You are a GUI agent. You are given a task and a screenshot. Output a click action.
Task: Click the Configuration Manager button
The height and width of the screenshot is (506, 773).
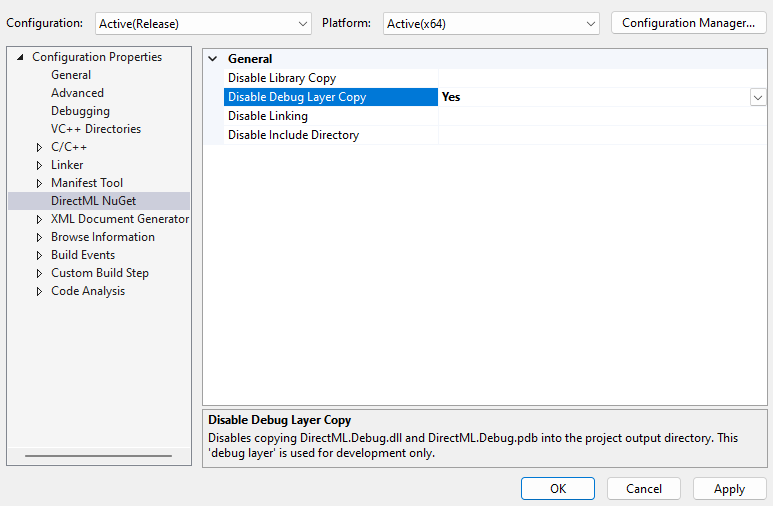point(689,23)
